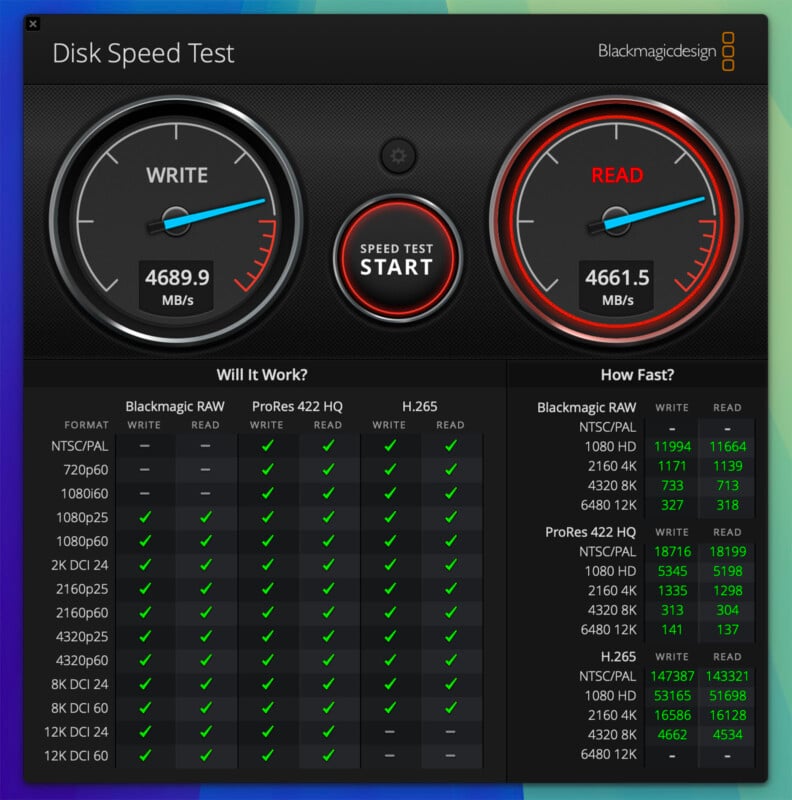Viewport: 792px width, 800px height.
Task: Click ProRes NTSC/PAL write value 18716
Action: pos(672,552)
